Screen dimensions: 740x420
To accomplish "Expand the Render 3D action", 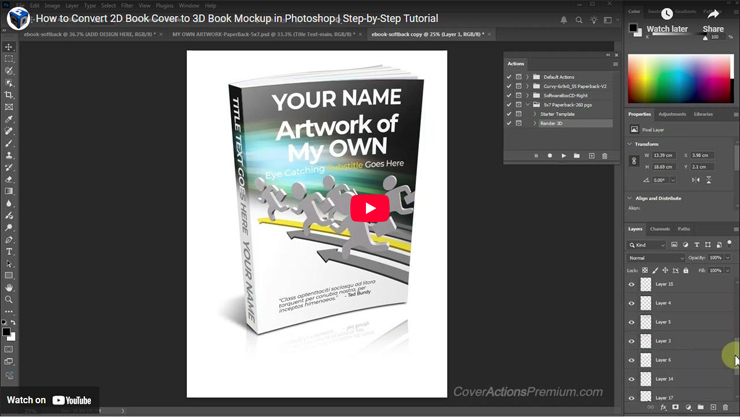I will click(535, 123).
